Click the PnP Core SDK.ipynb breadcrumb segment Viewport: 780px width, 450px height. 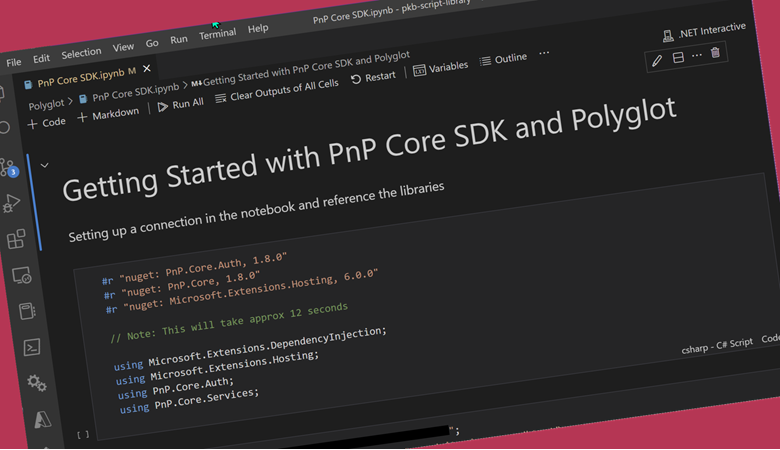[x=129, y=93]
